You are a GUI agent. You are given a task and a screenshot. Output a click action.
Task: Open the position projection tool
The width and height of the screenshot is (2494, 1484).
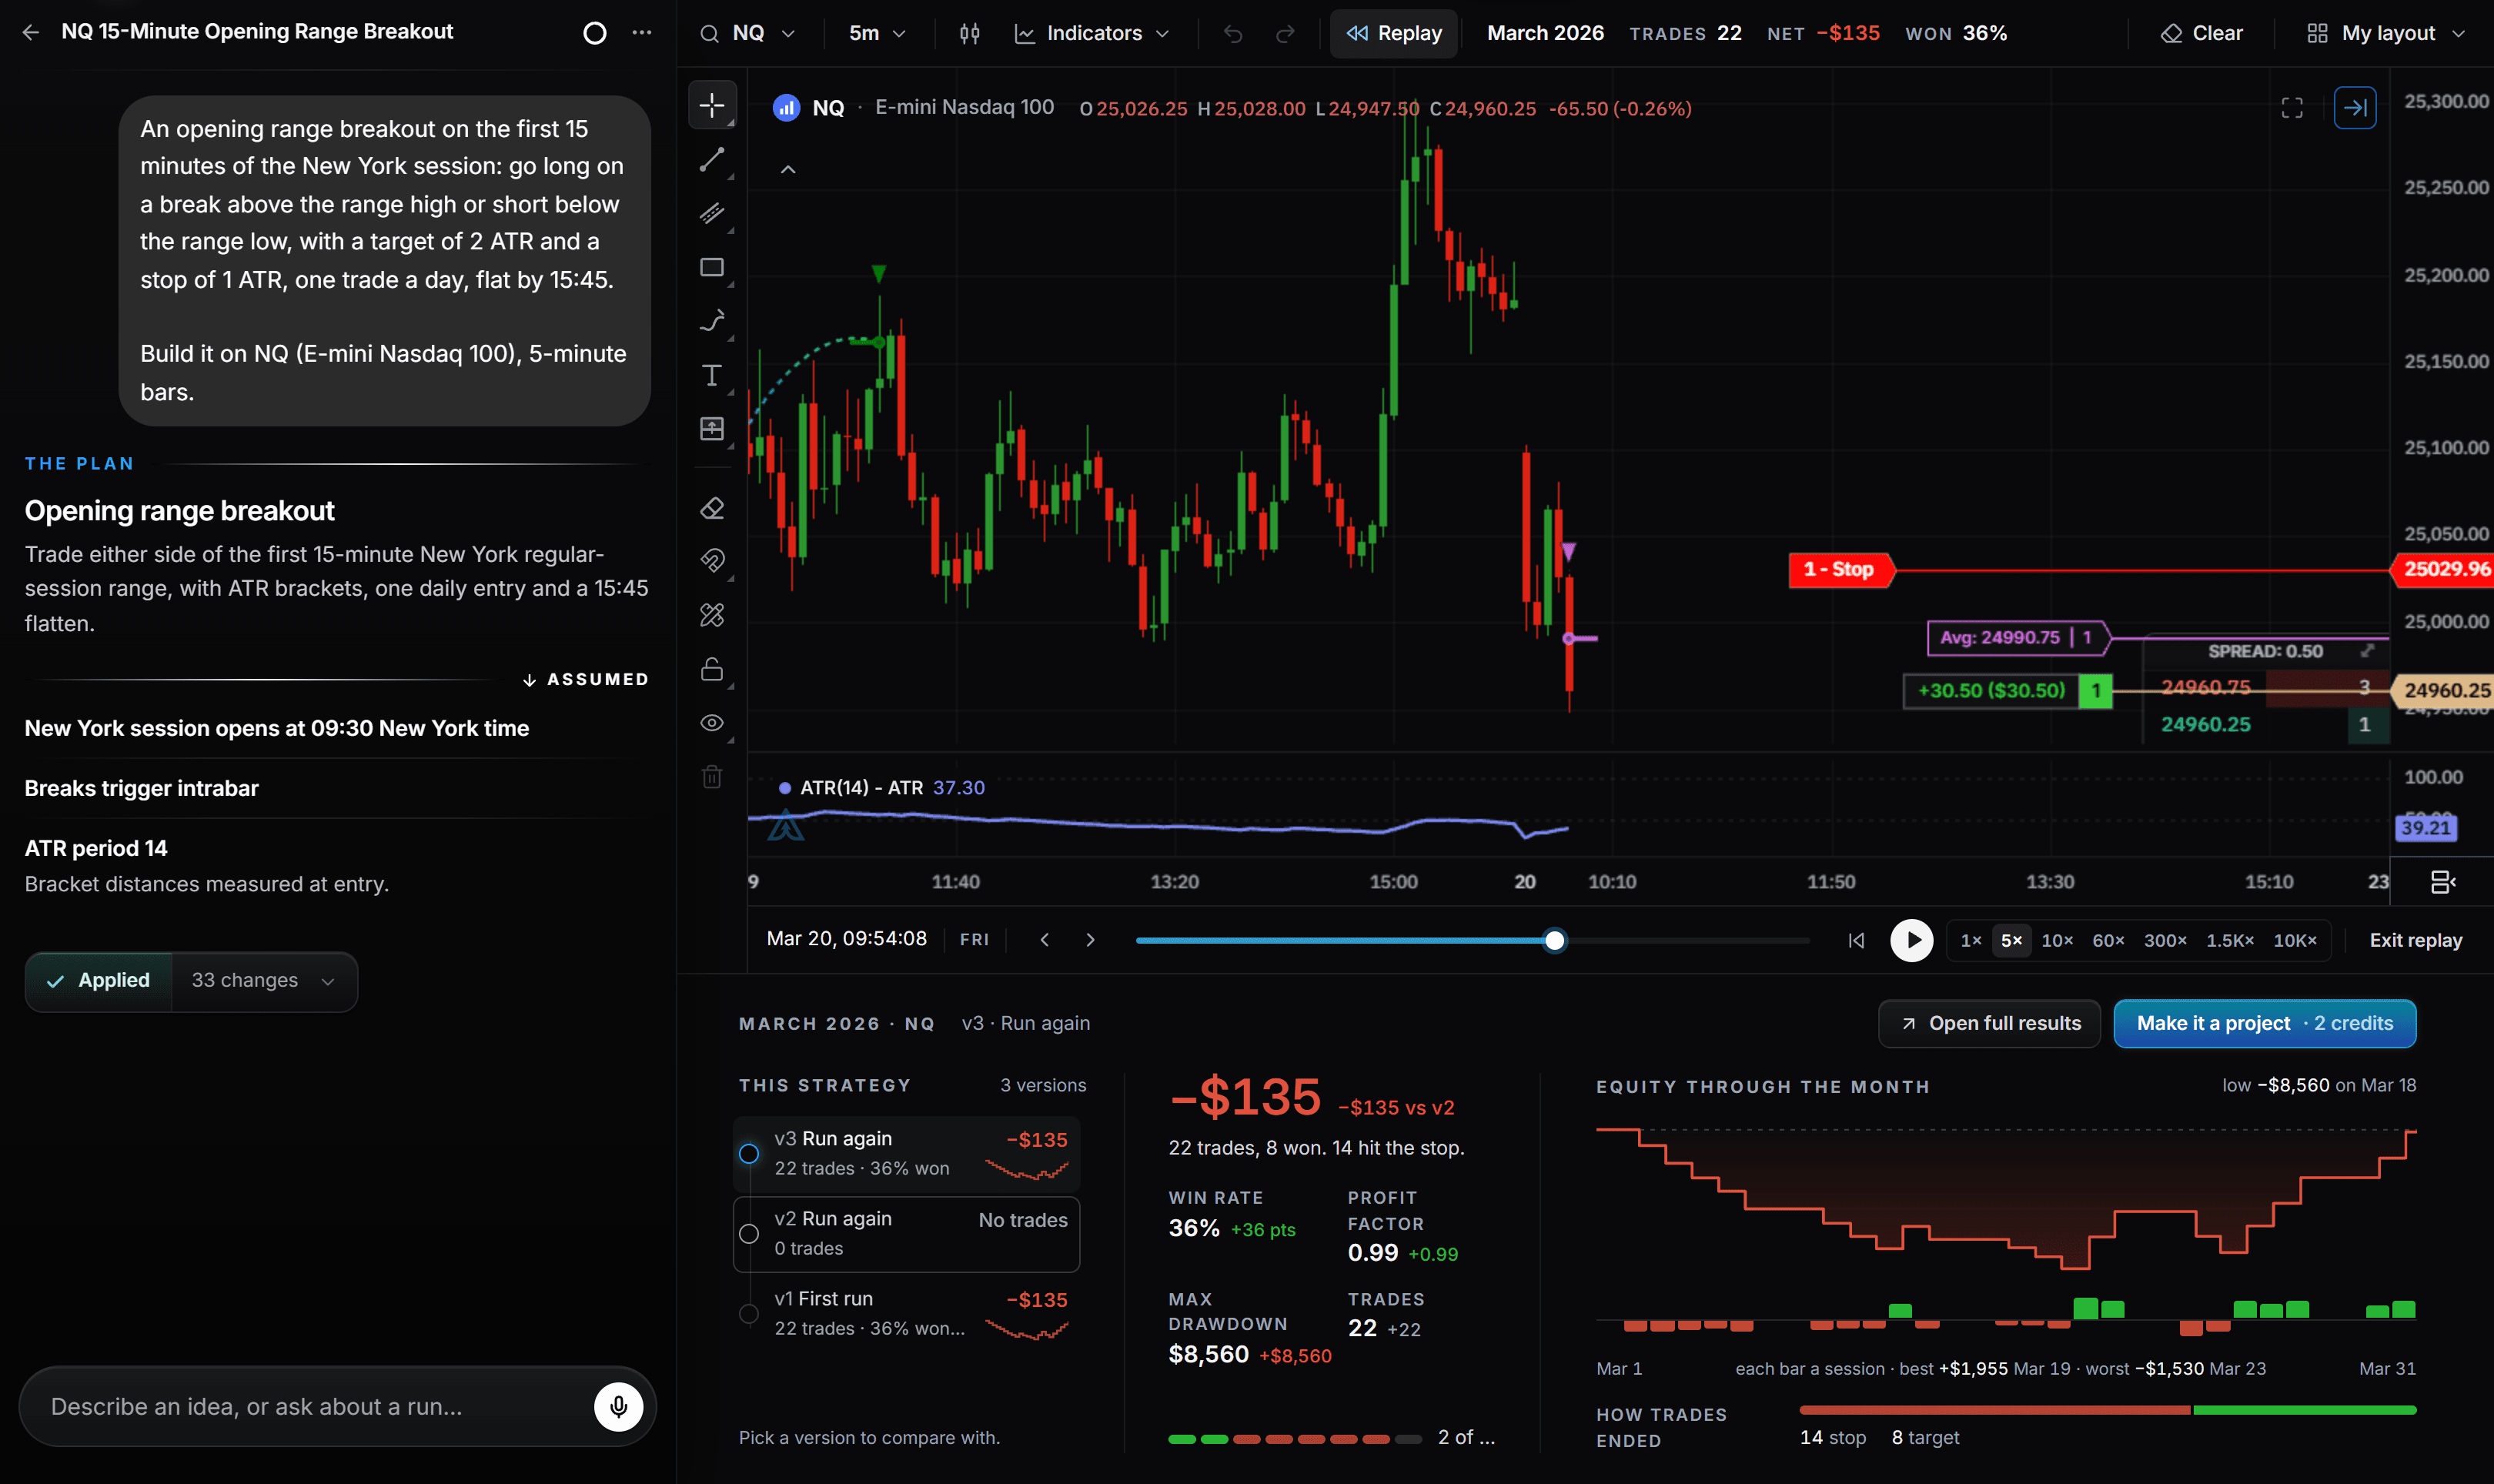(x=712, y=429)
